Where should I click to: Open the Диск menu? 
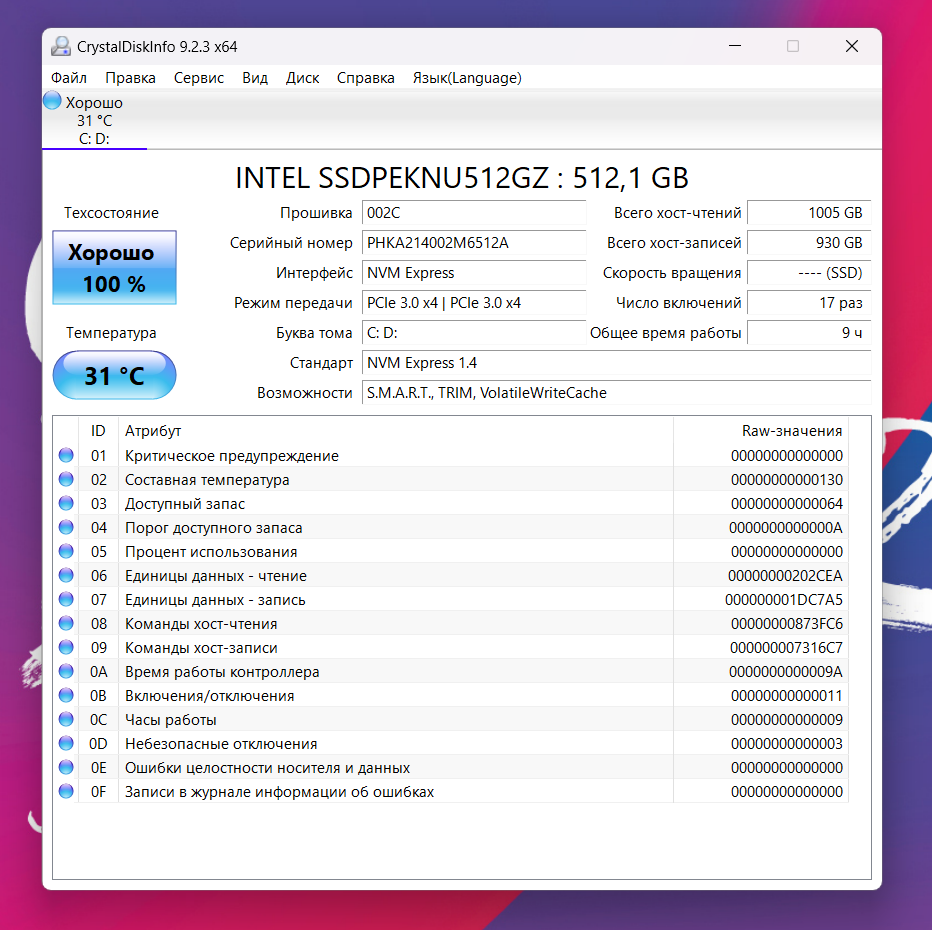[x=302, y=78]
